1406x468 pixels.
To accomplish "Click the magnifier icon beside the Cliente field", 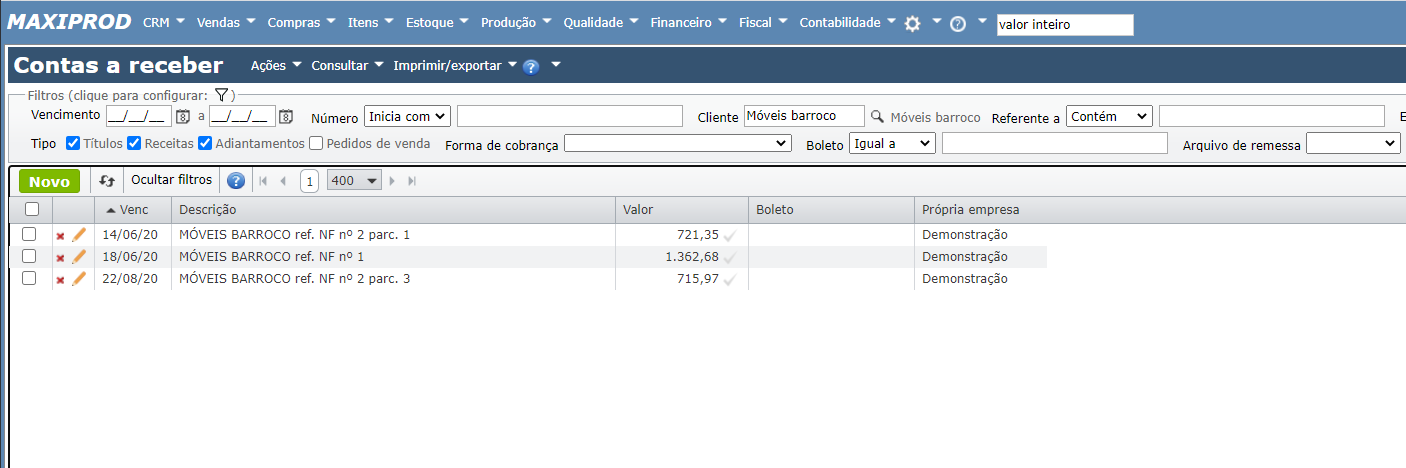I will pos(877,116).
